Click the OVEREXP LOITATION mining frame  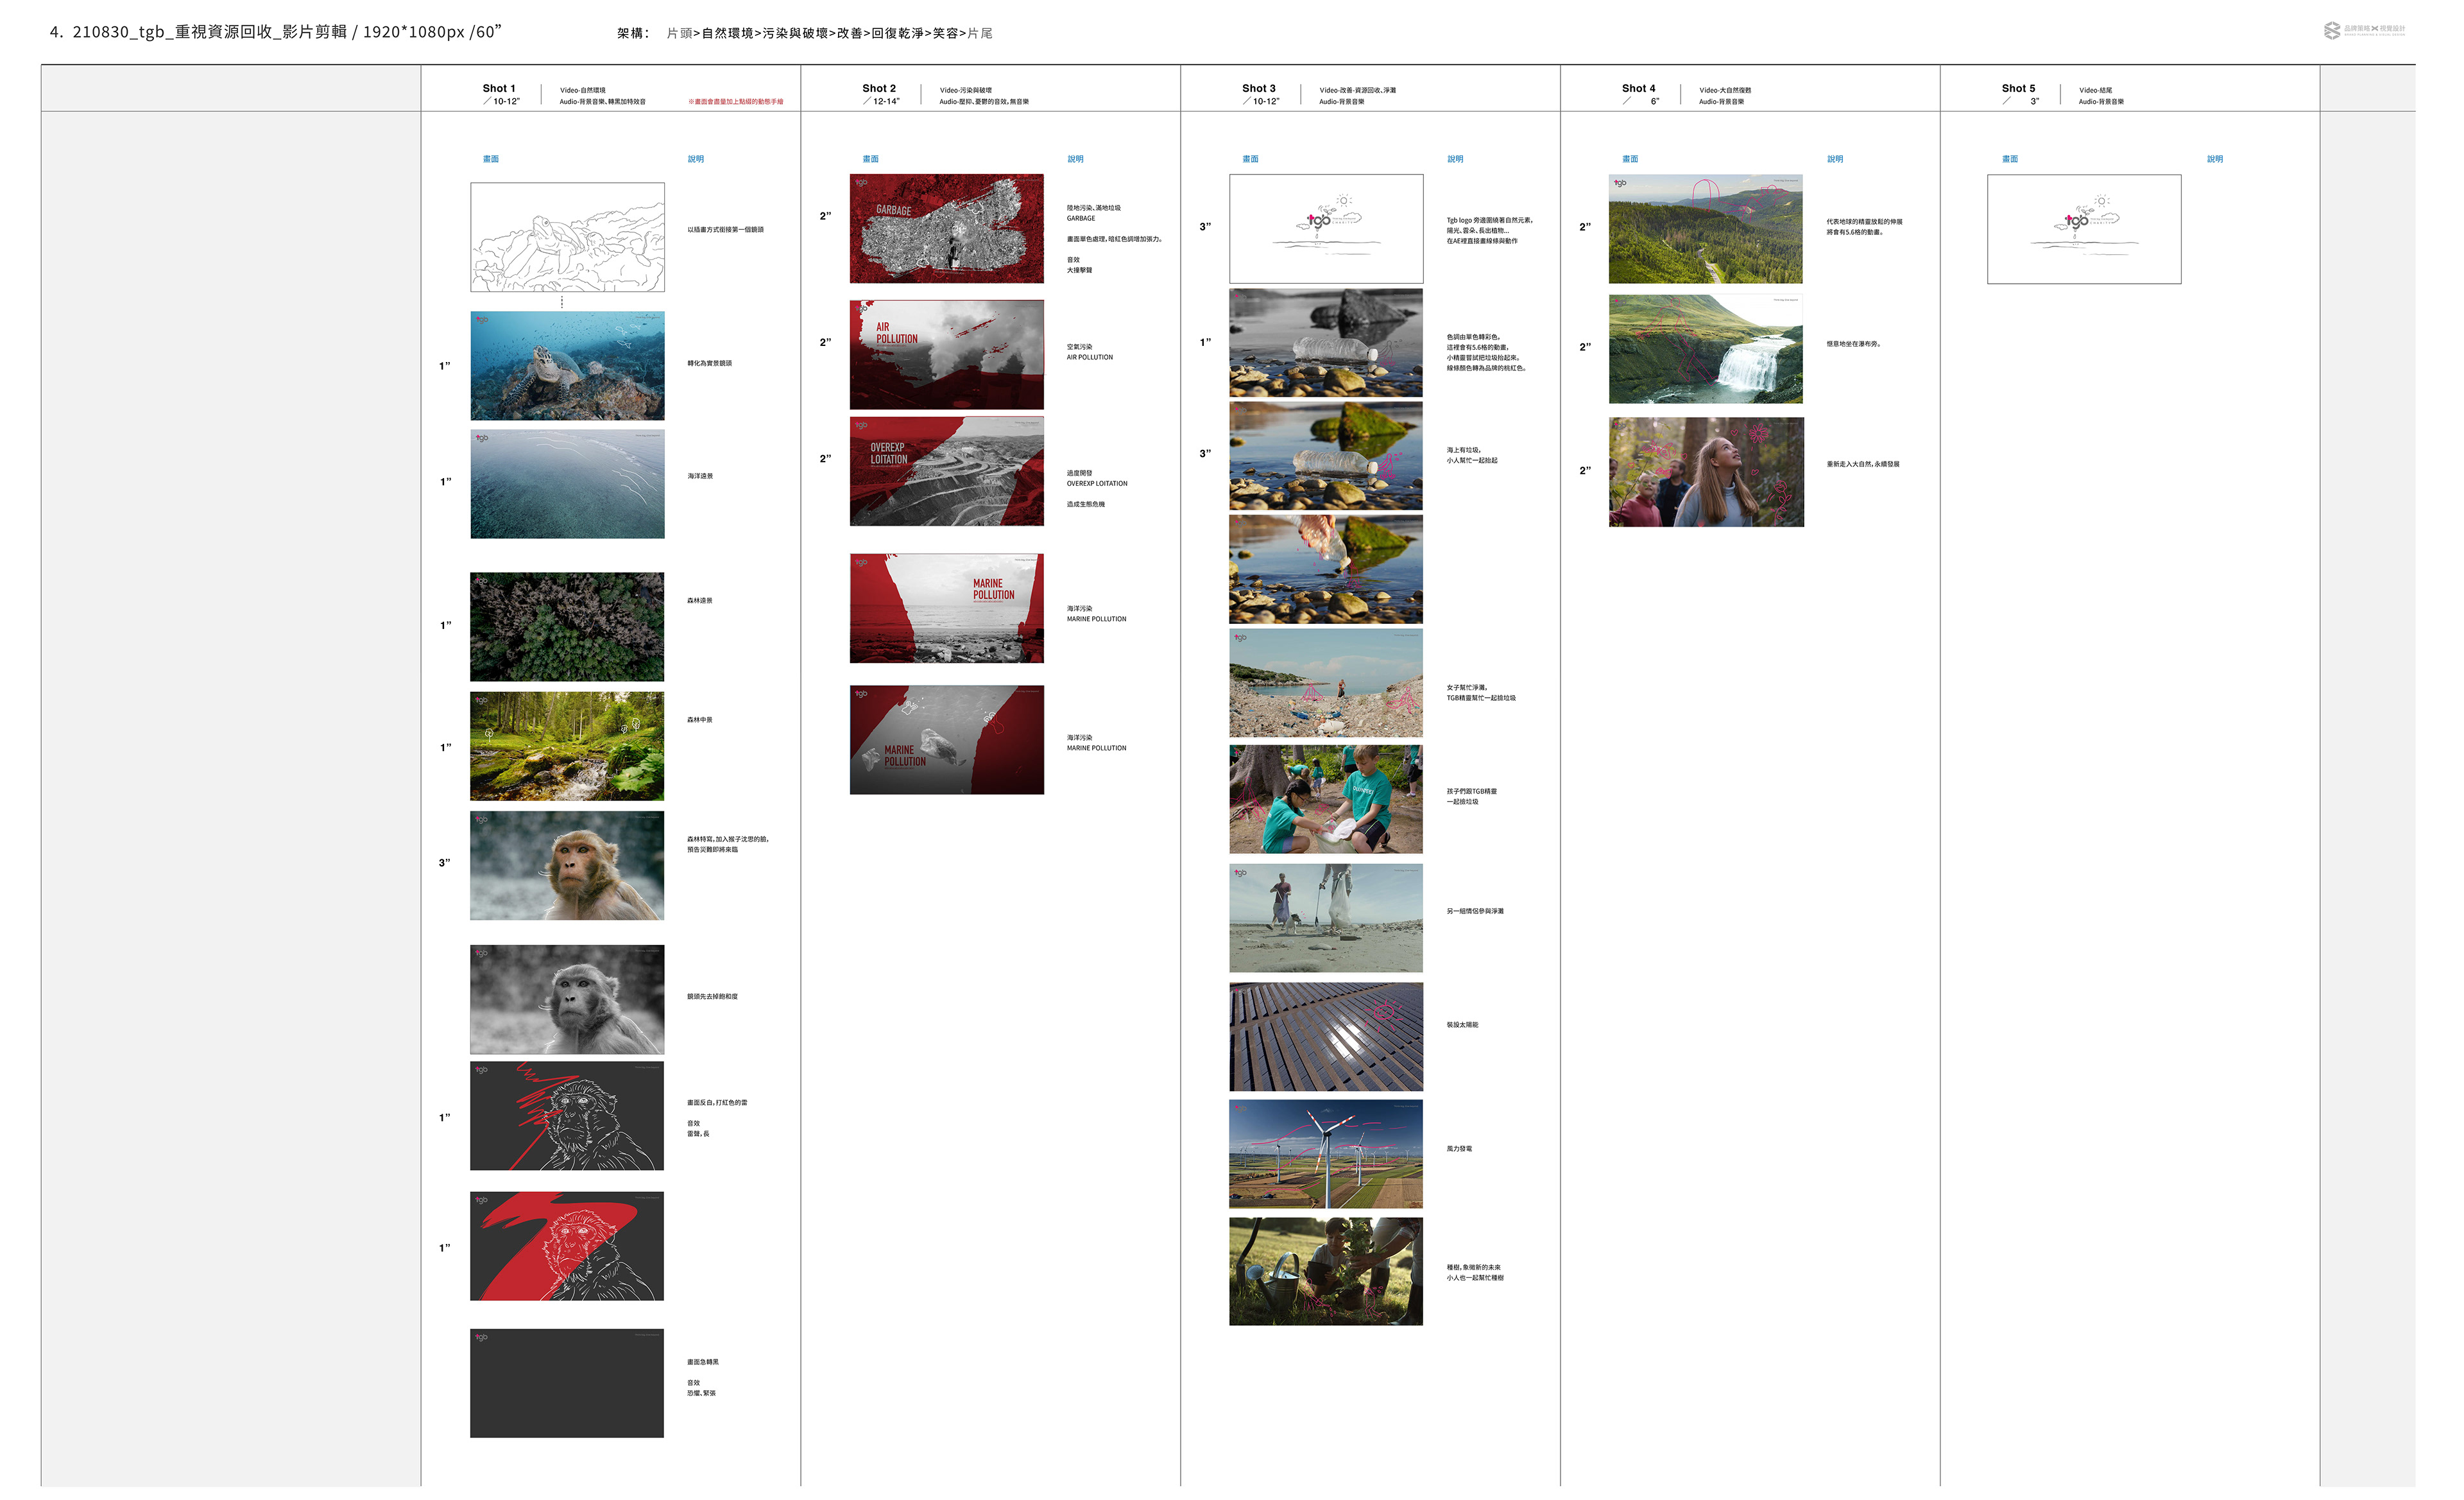(x=946, y=471)
